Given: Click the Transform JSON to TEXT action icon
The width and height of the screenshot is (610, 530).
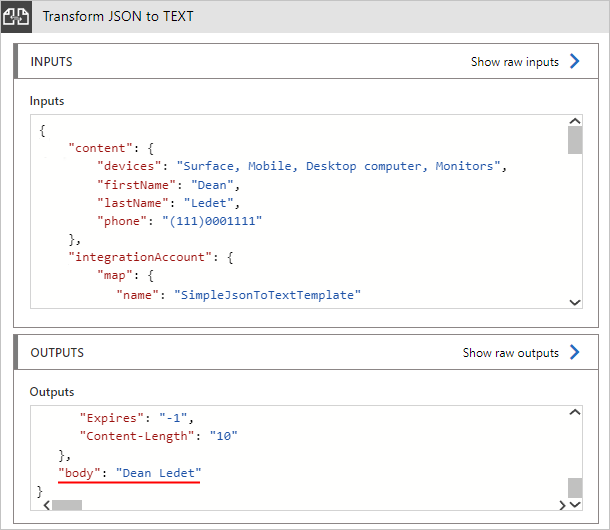Looking at the screenshot, I should pos(17,17).
